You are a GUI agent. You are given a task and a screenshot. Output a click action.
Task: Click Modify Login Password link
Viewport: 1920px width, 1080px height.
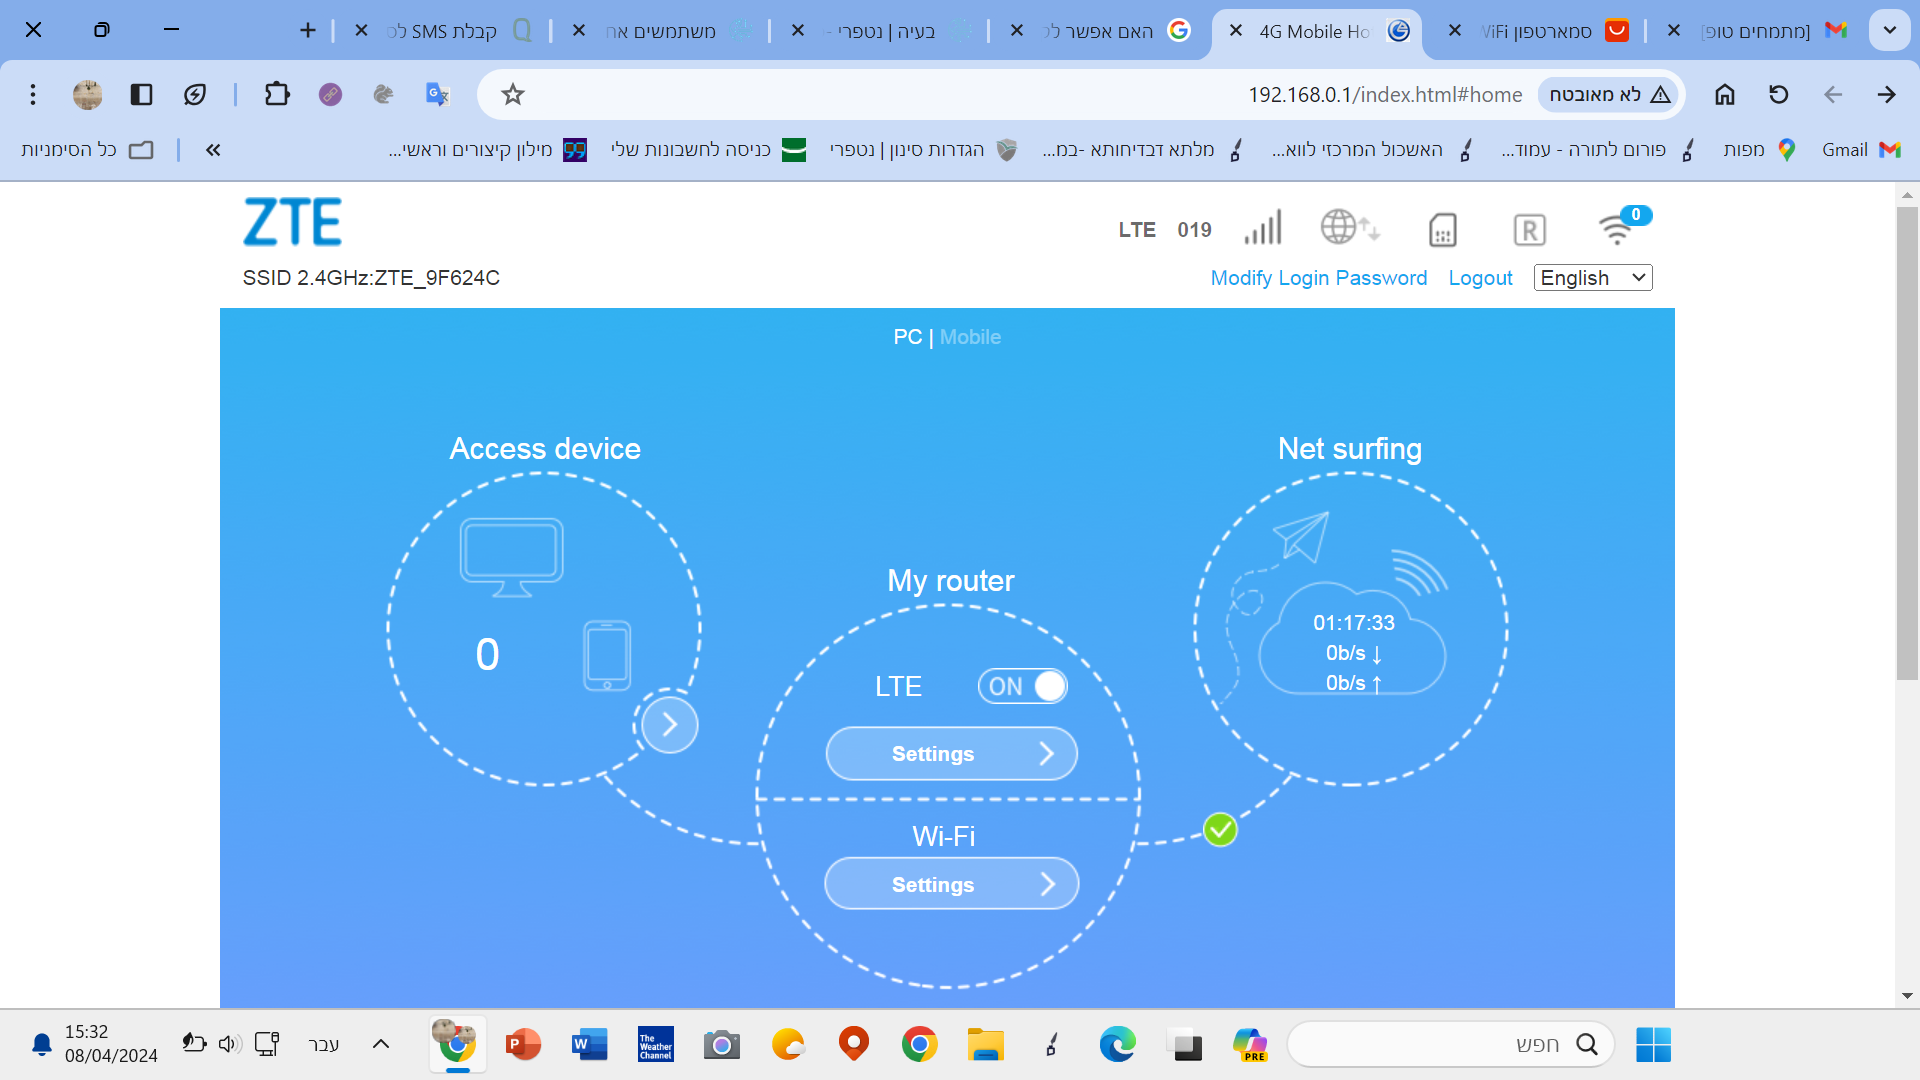pyautogui.click(x=1318, y=278)
